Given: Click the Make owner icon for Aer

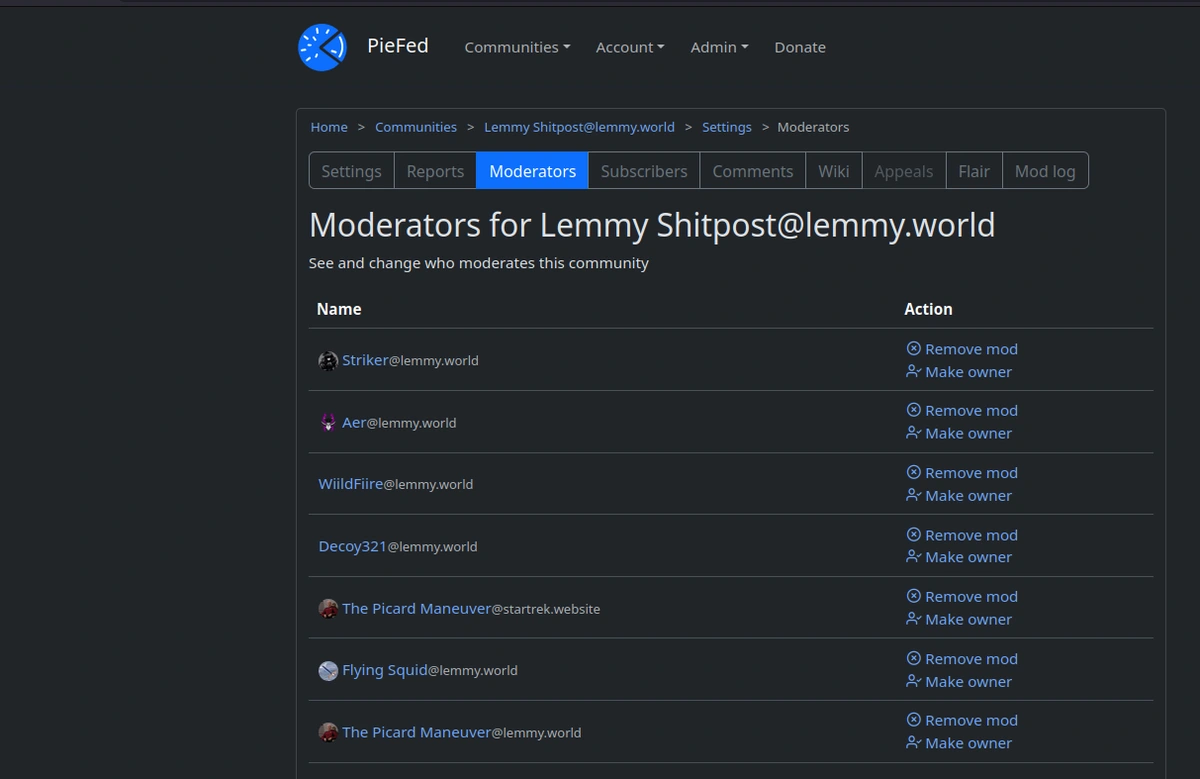Looking at the screenshot, I should 913,434.
